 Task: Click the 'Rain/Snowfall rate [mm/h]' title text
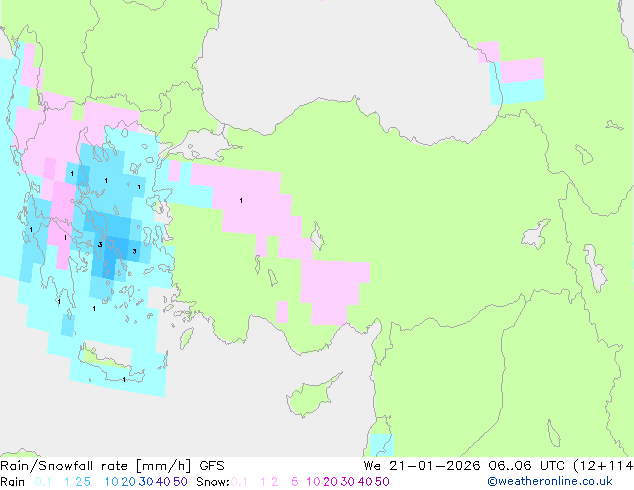click(x=95, y=466)
